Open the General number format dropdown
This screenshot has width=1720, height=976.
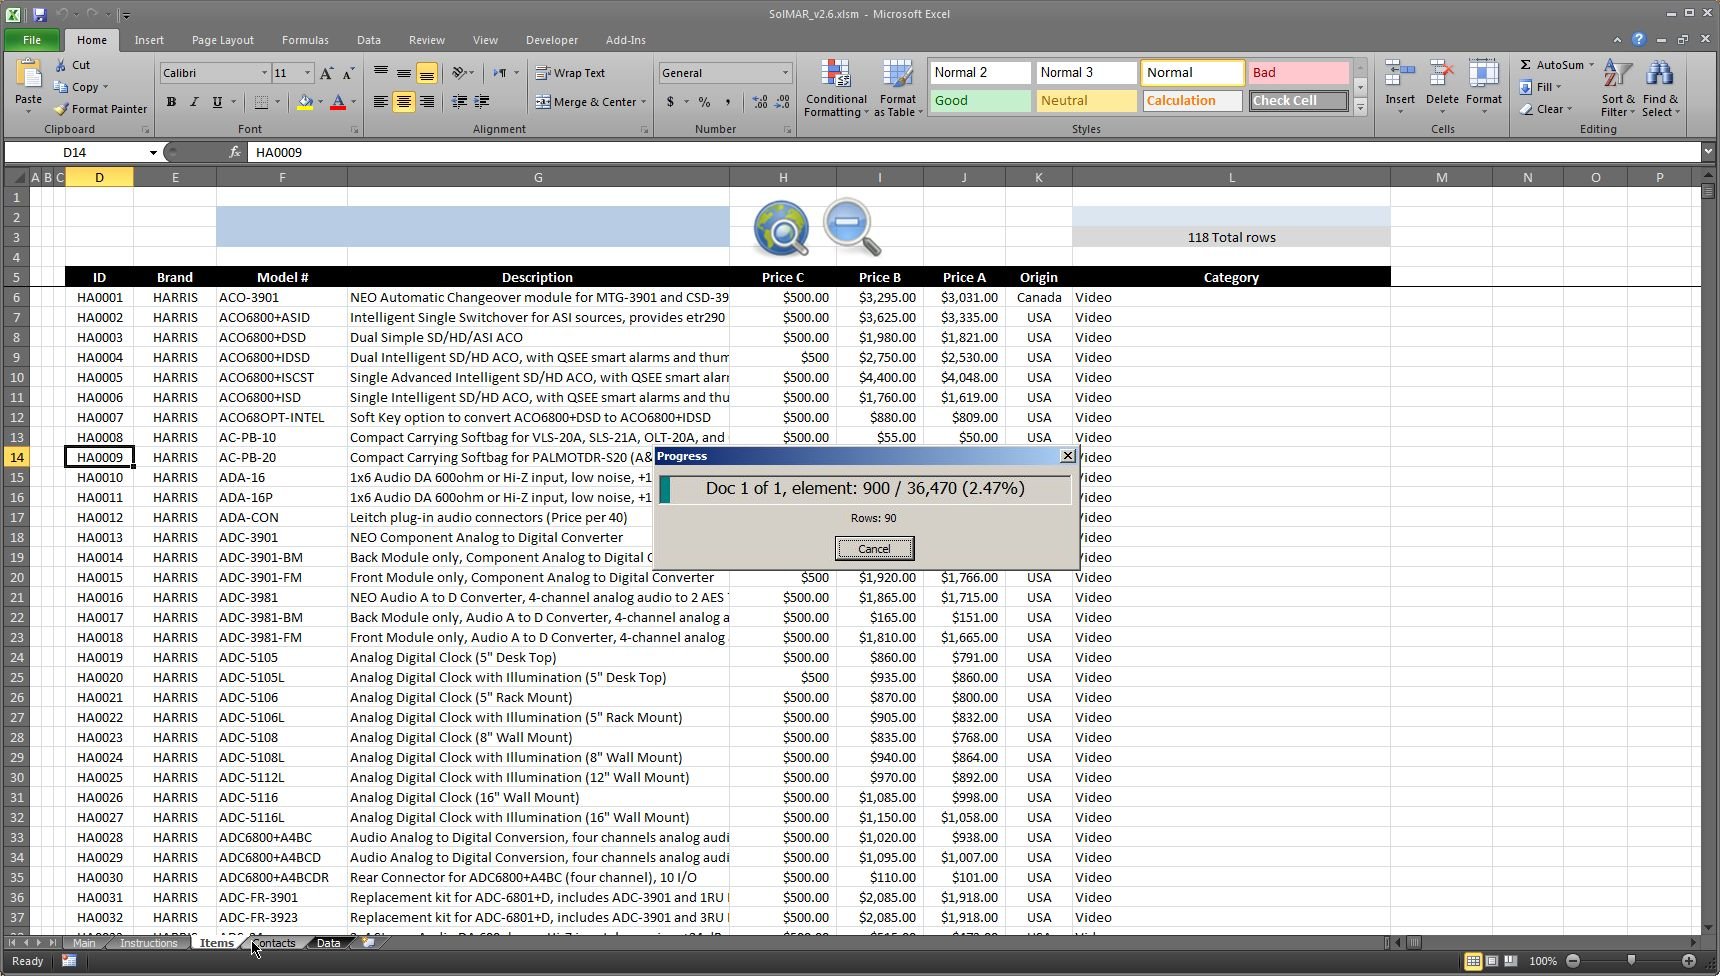[x=785, y=73]
